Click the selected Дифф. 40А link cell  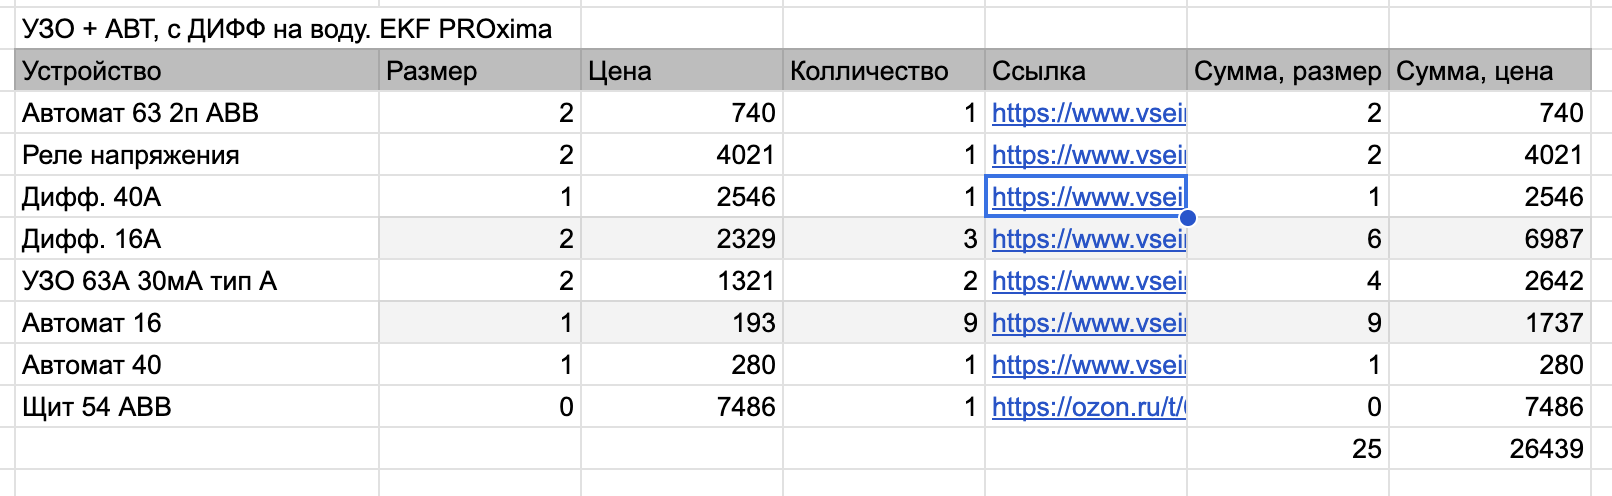click(1088, 197)
